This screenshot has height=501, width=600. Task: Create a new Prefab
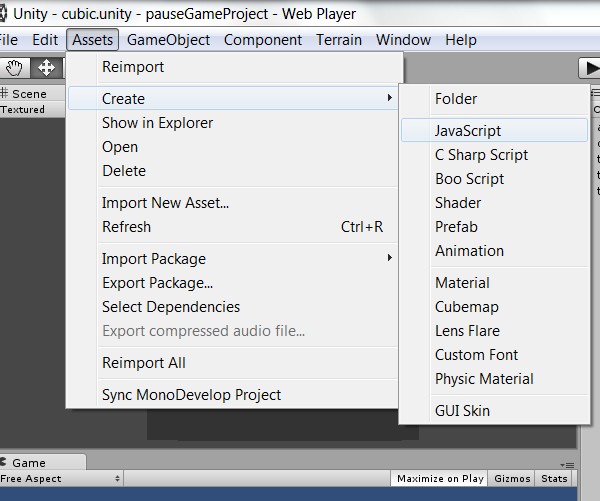click(x=494, y=227)
